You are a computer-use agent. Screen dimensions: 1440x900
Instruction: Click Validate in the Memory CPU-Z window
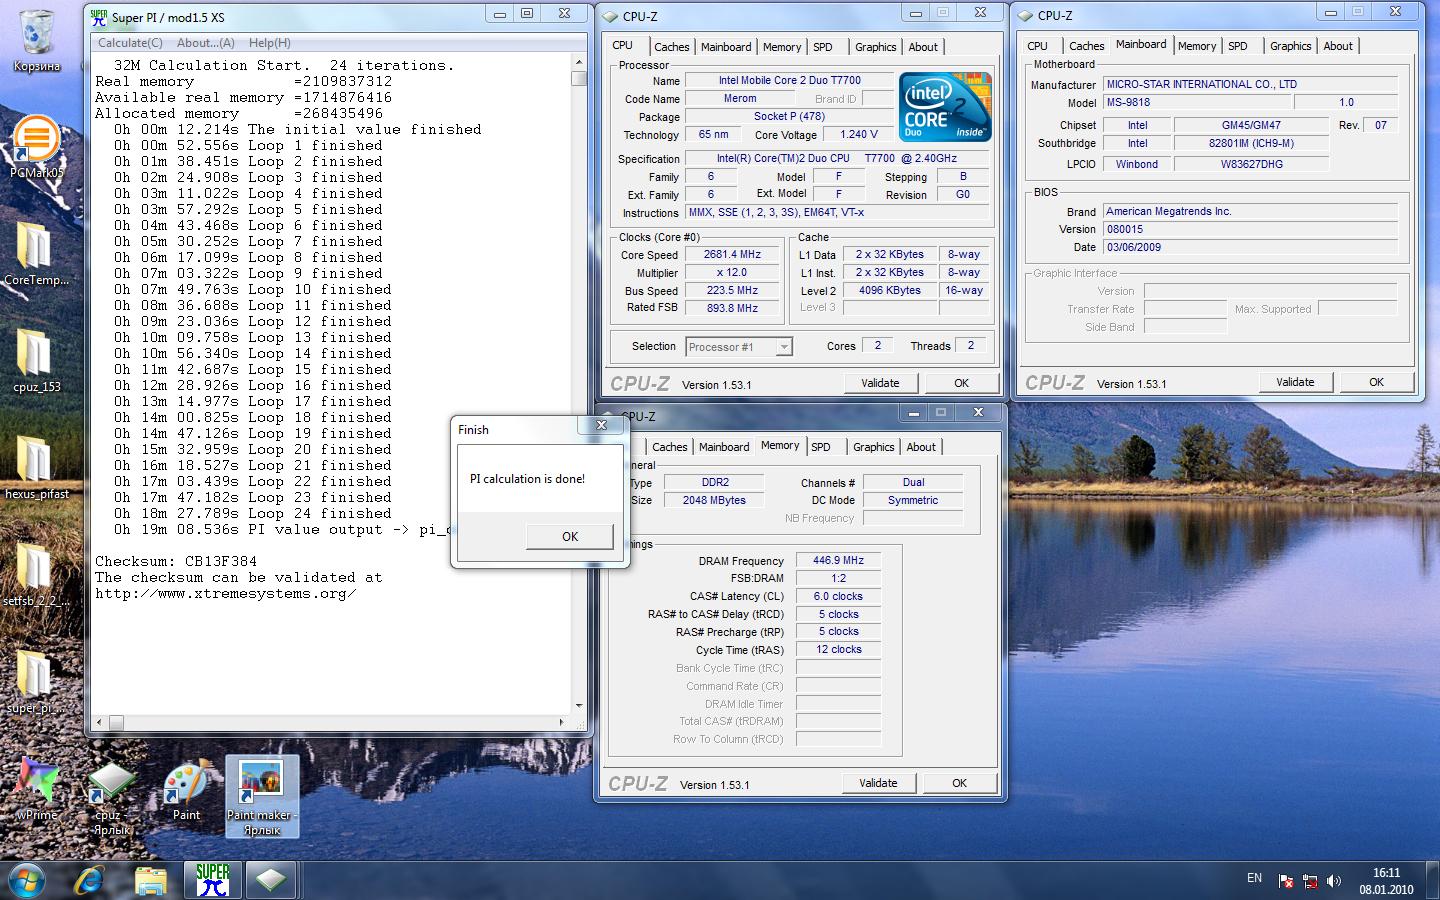(878, 783)
